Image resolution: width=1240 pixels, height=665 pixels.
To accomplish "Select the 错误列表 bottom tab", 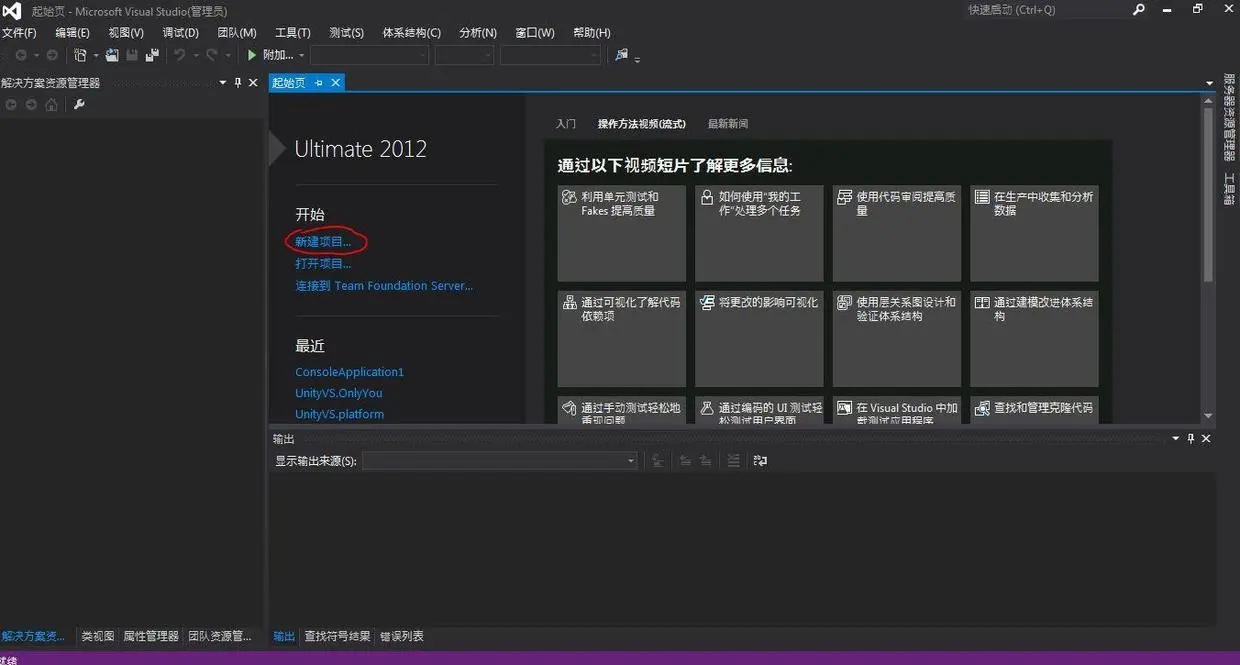I will [x=402, y=636].
